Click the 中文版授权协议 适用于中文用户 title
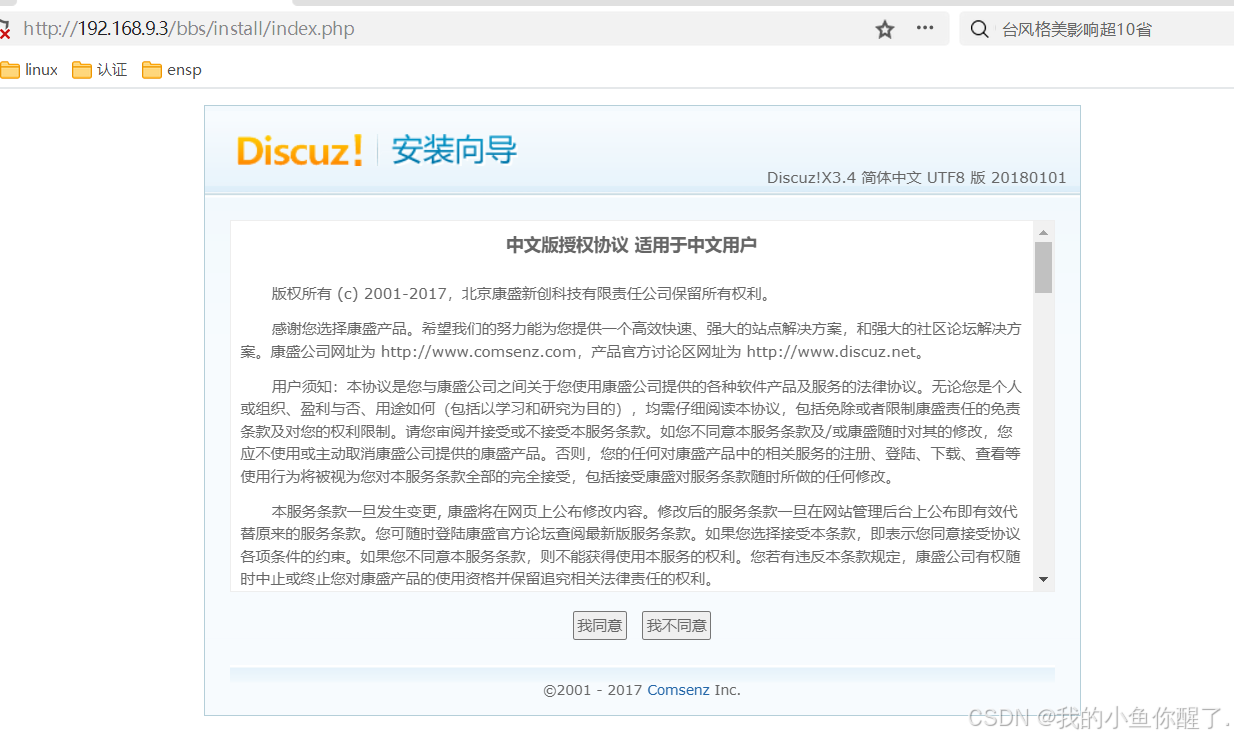The width and height of the screenshot is (1234, 737). (x=631, y=245)
